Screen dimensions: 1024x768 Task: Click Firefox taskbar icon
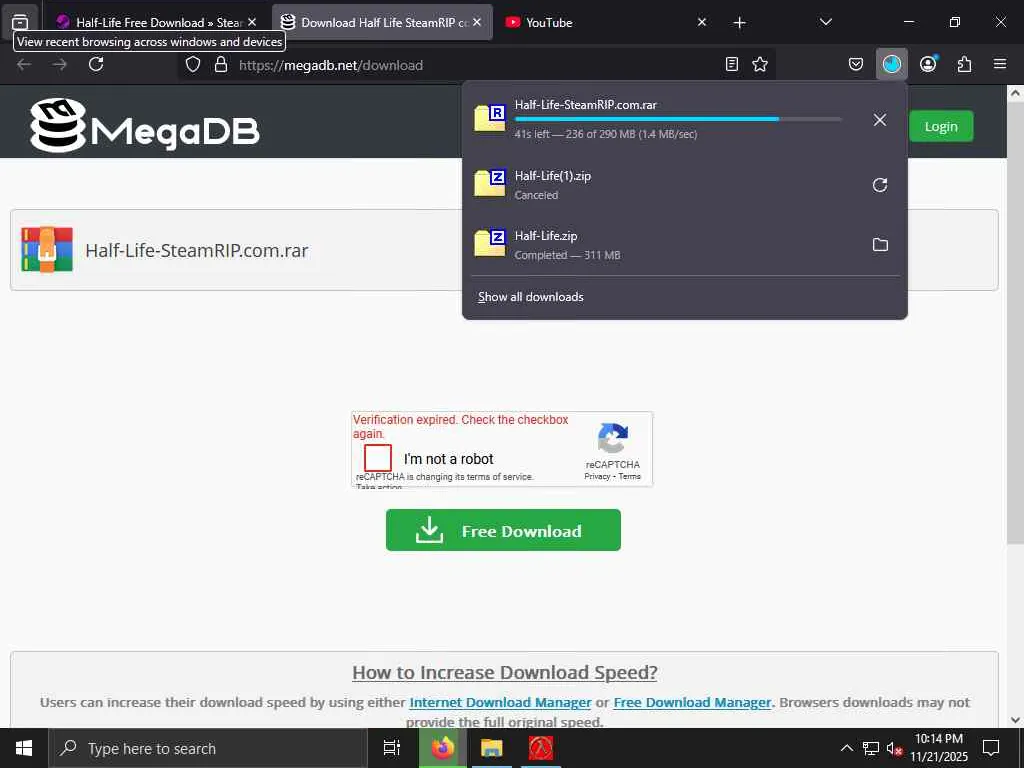pyautogui.click(x=442, y=748)
